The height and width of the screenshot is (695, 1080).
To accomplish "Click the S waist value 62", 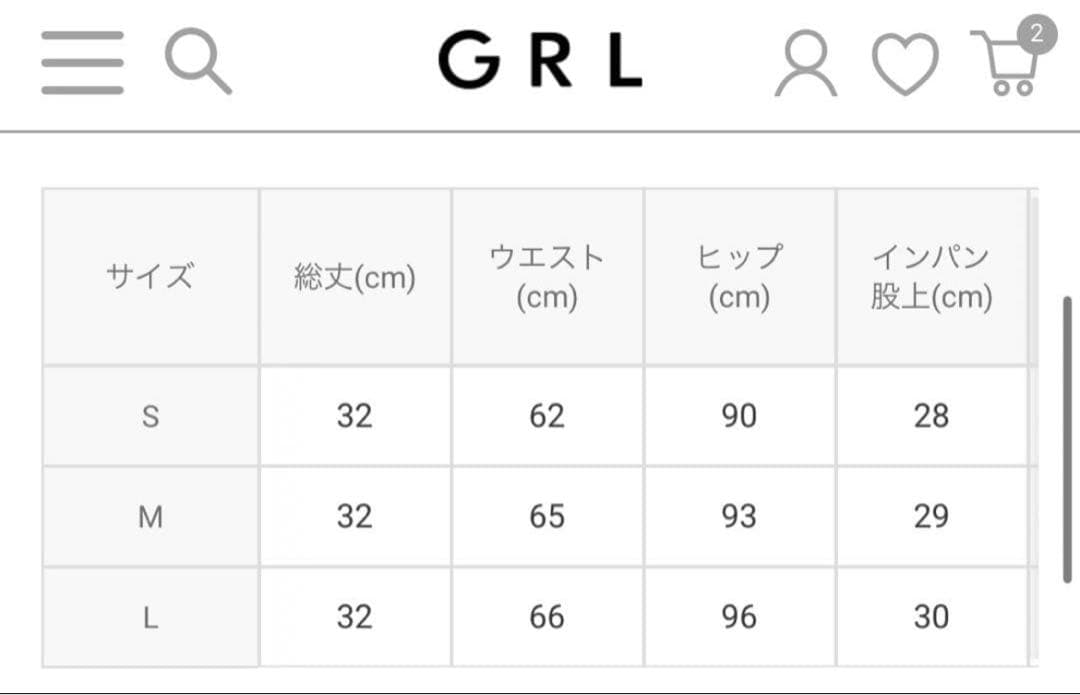I will [x=547, y=416].
